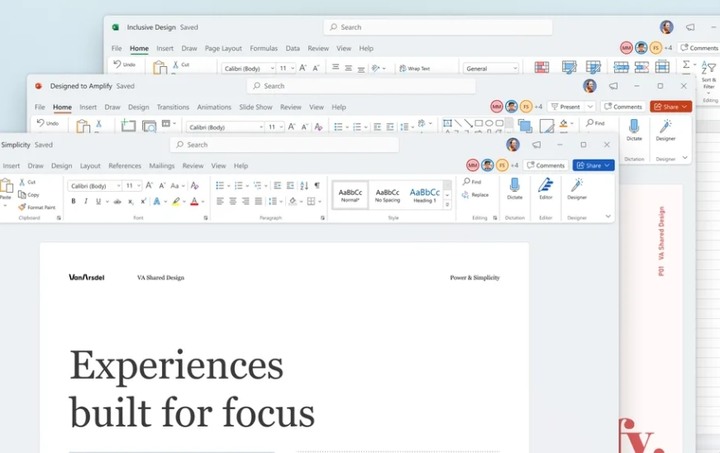Toggle Underline in Word ribbon
This screenshot has height=453, width=720.
[x=98, y=201]
